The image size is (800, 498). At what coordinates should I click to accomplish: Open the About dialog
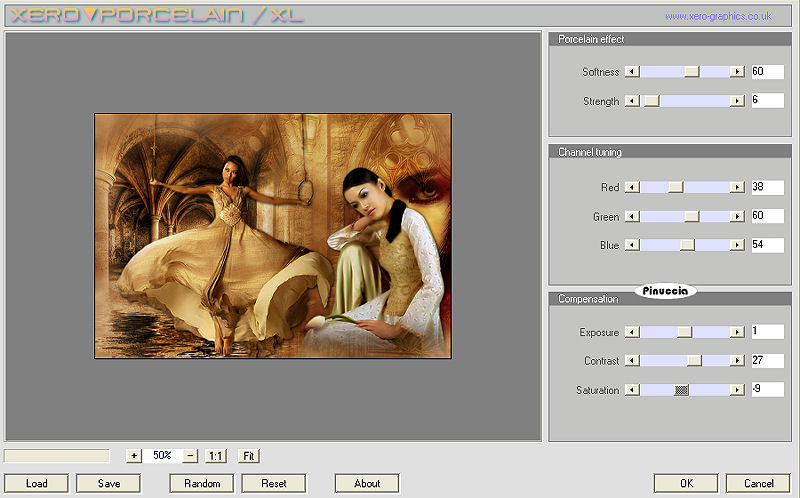[x=367, y=483]
